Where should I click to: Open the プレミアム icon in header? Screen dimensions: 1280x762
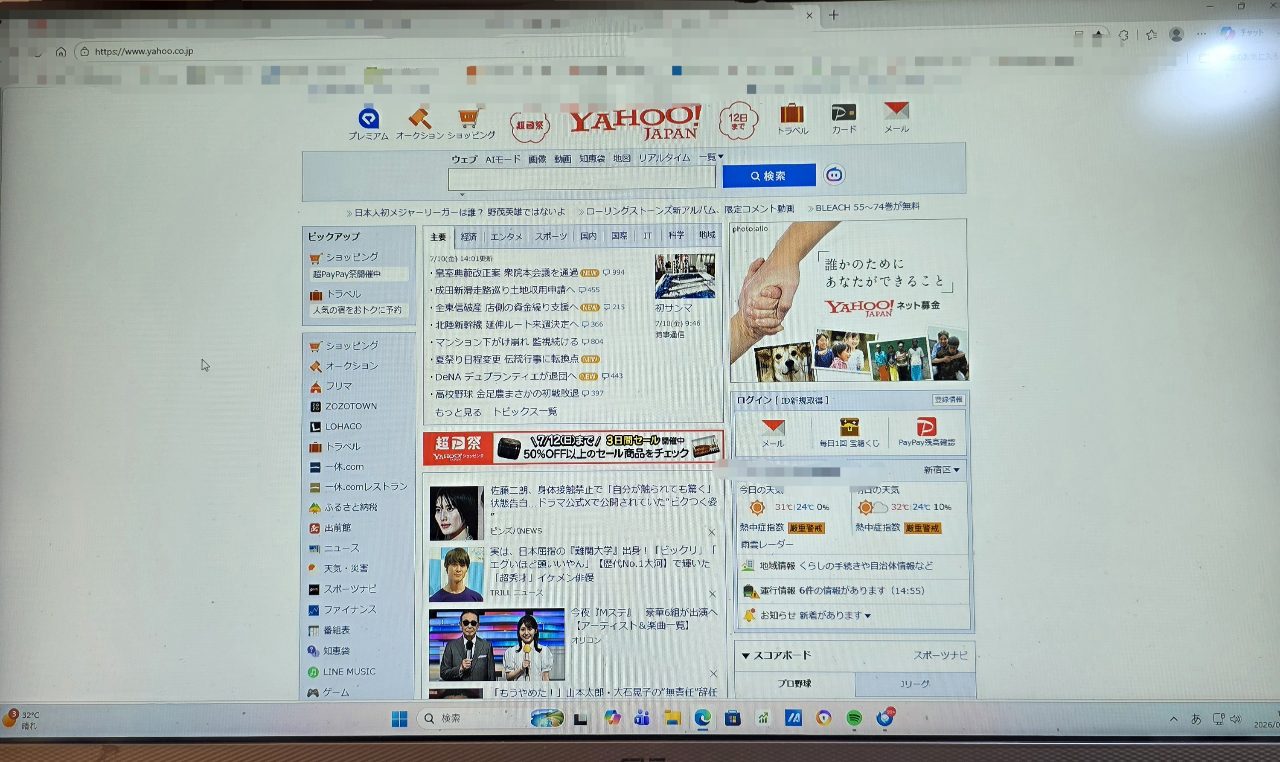click(x=368, y=118)
